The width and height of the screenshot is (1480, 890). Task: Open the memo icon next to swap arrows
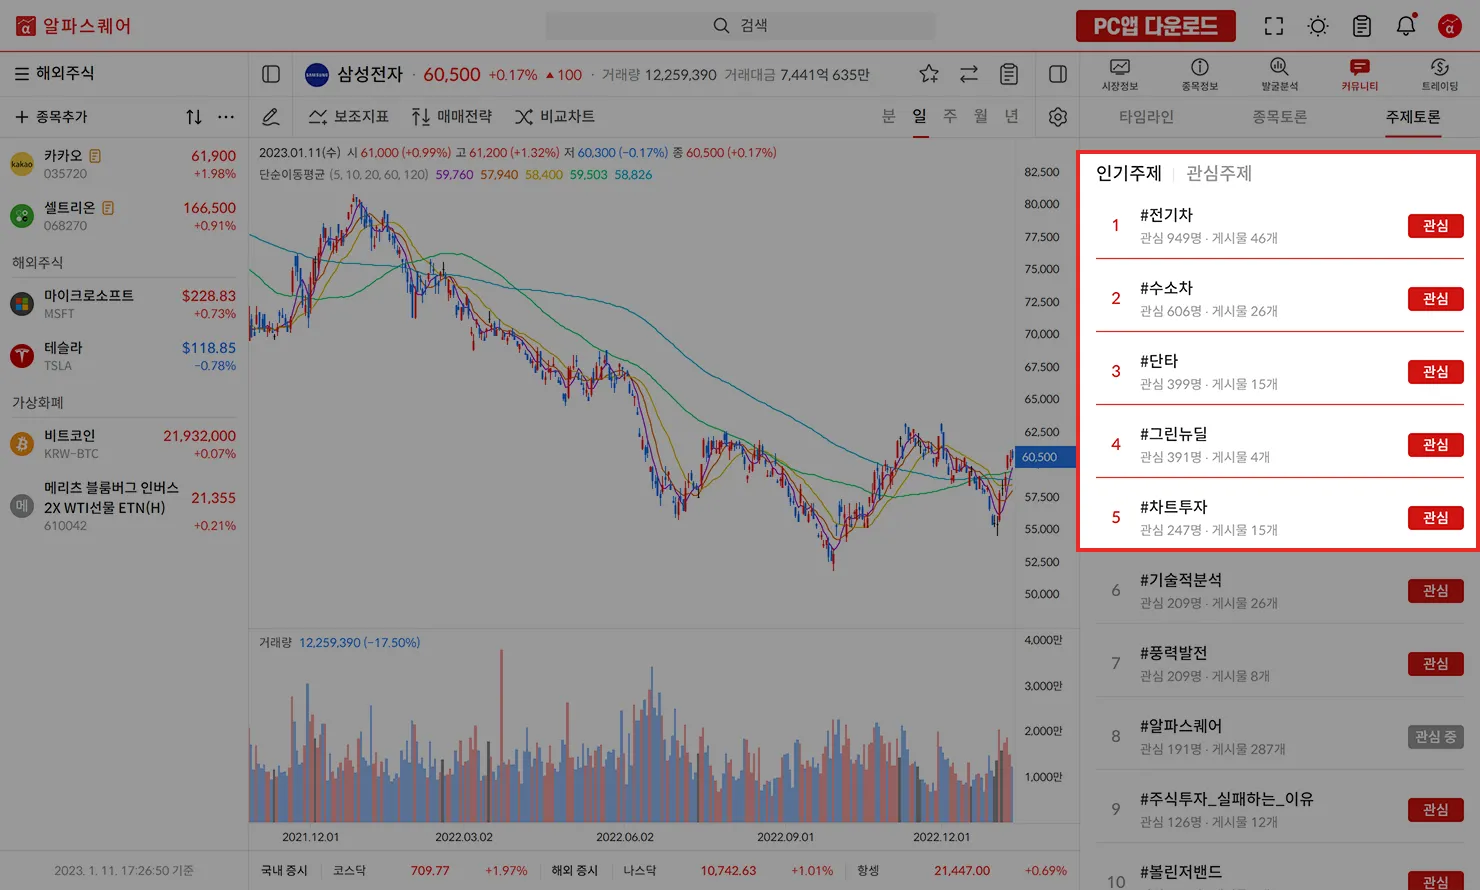[1009, 74]
